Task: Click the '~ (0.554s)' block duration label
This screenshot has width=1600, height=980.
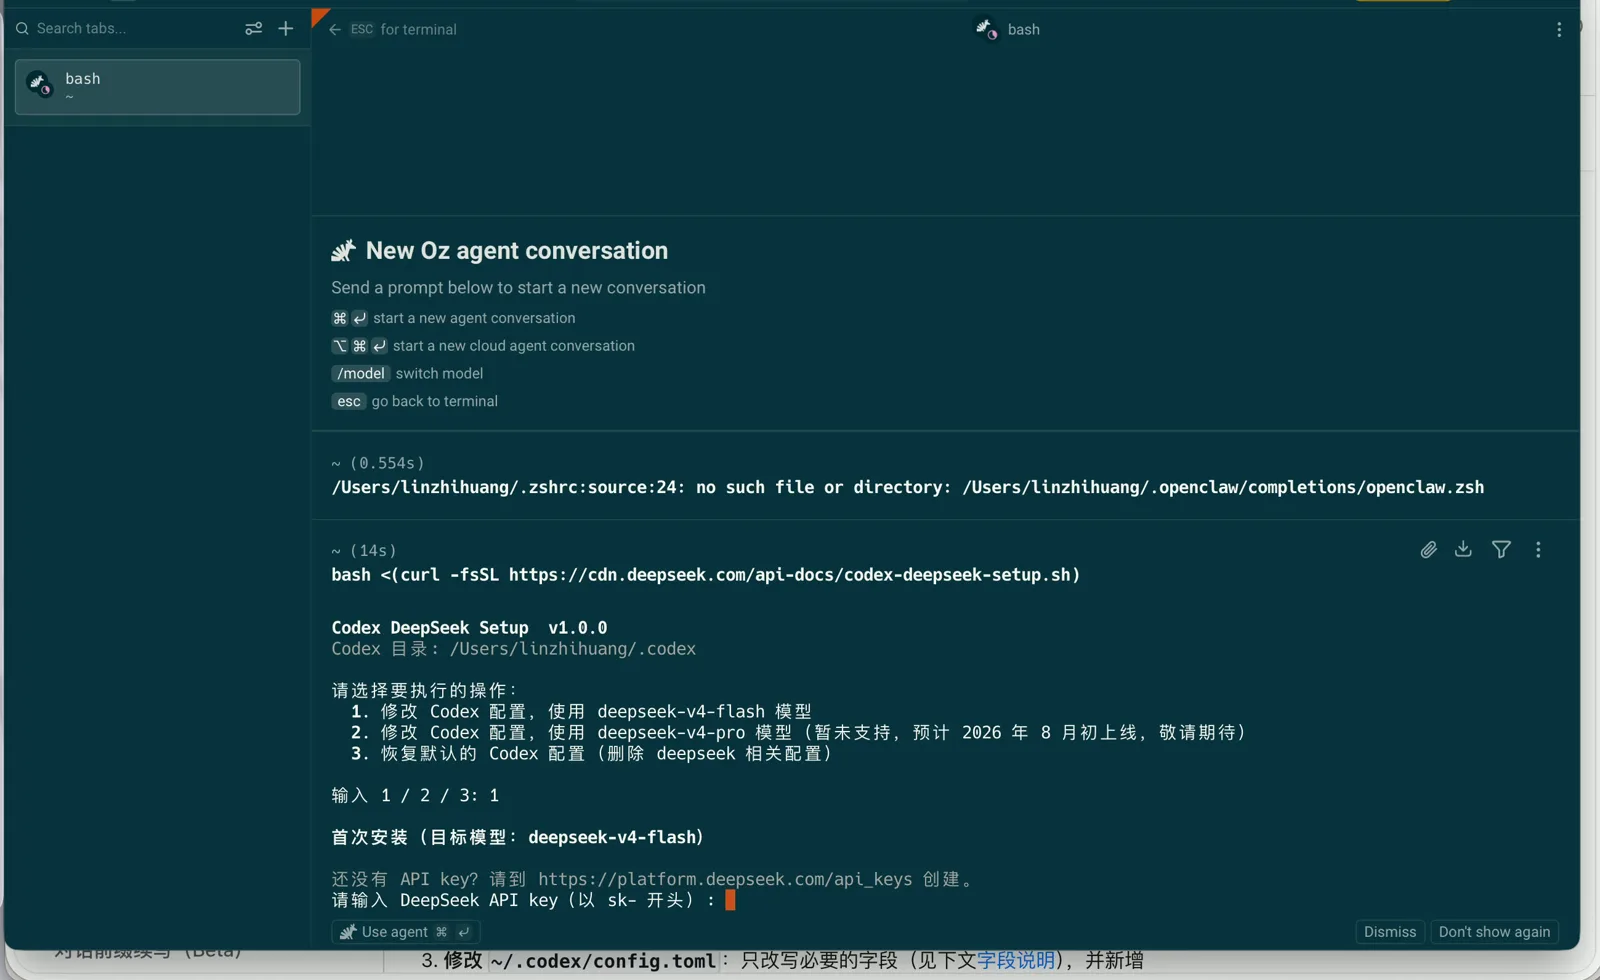Action: [378, 463]
